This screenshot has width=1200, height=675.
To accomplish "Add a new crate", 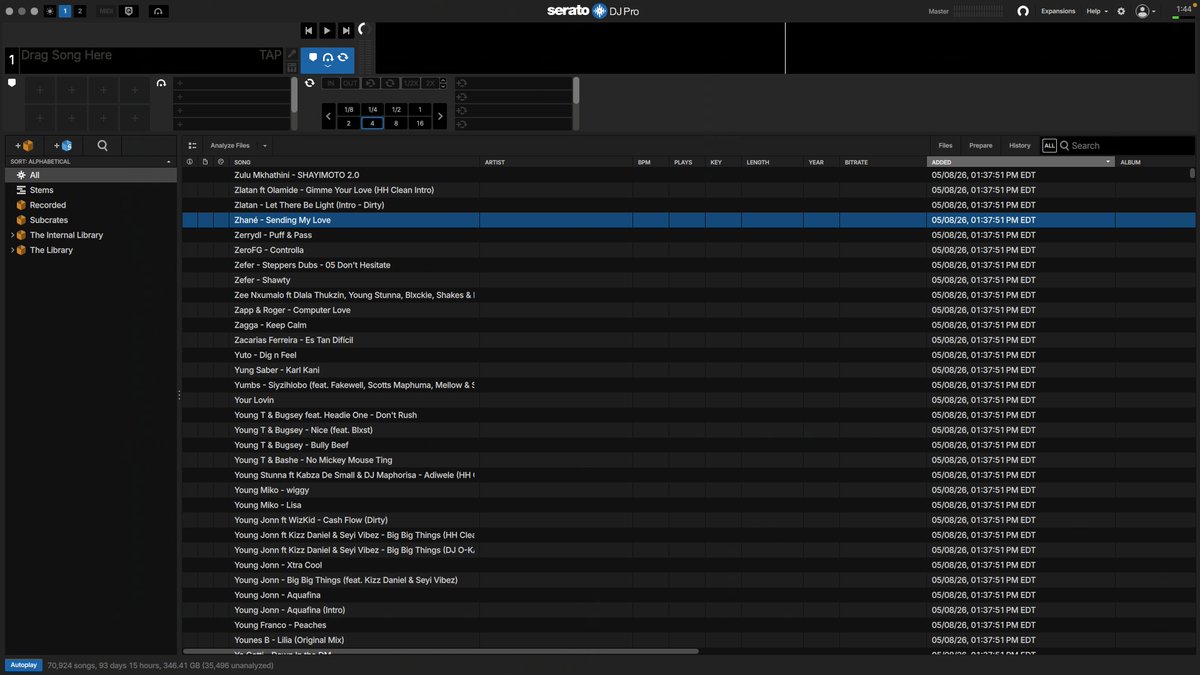I will coord(25,145).
